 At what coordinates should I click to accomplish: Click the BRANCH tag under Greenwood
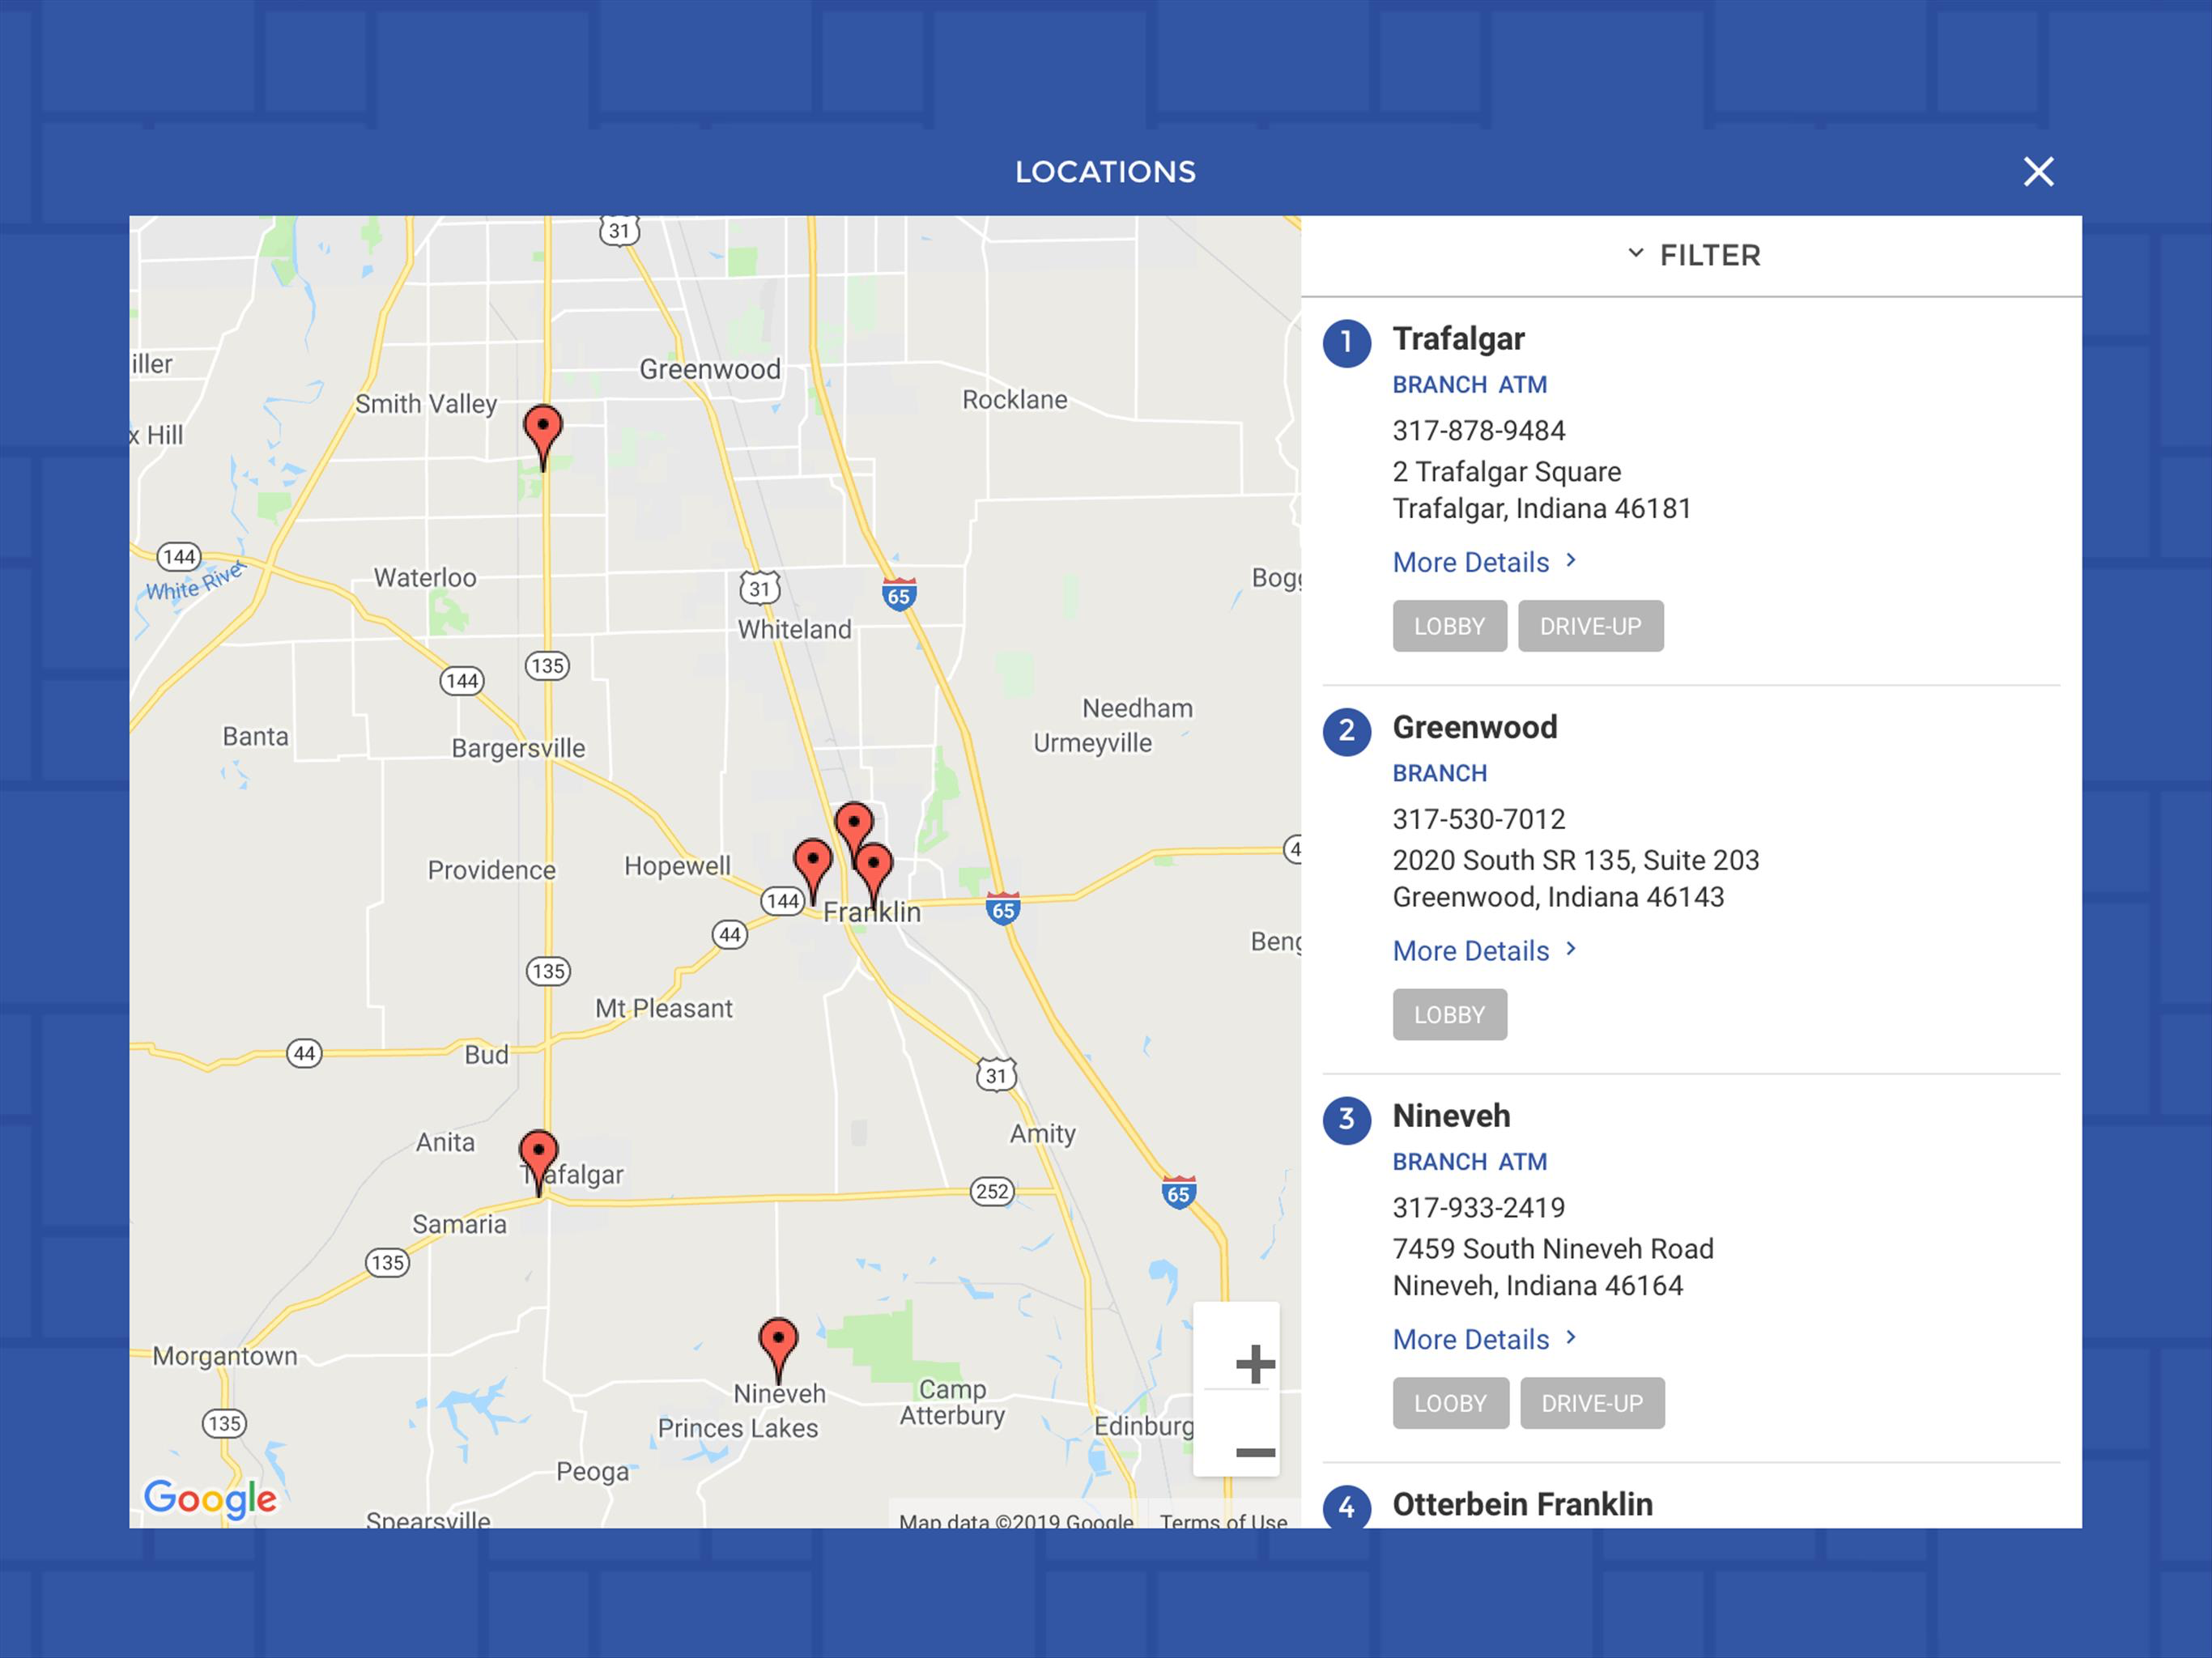tap(1439, 773)
